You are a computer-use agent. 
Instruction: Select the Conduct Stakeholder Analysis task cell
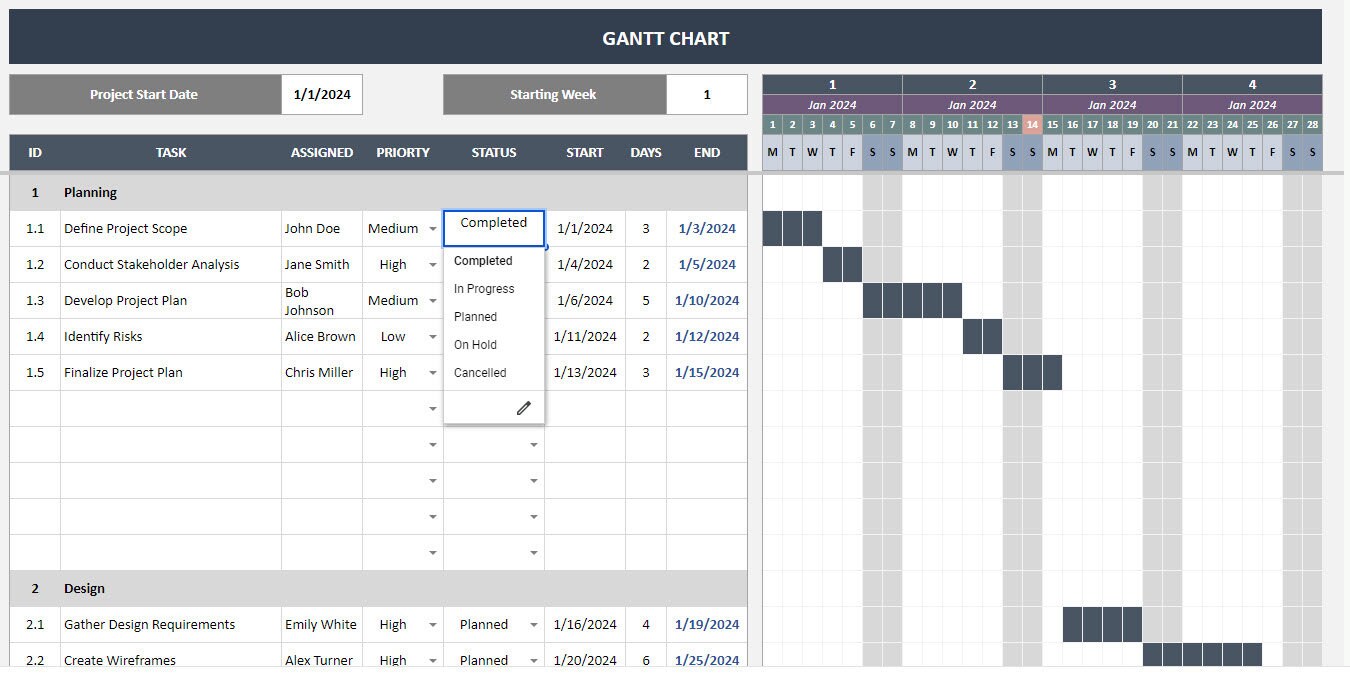pos(171,265)
